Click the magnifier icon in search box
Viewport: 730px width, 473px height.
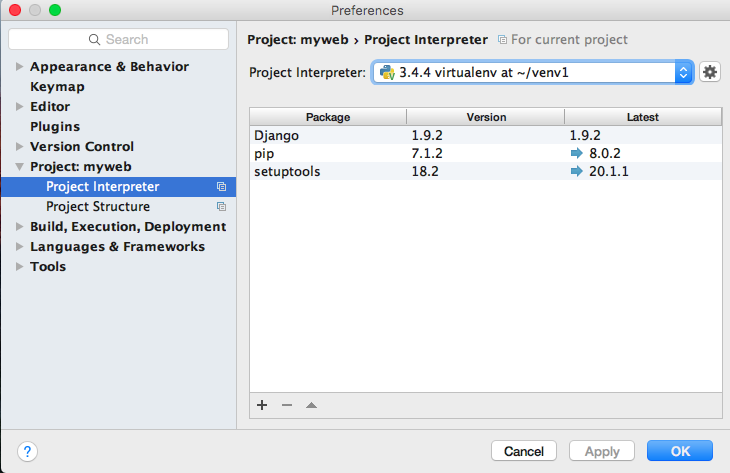pyautogui.click(x=94, y=40)
